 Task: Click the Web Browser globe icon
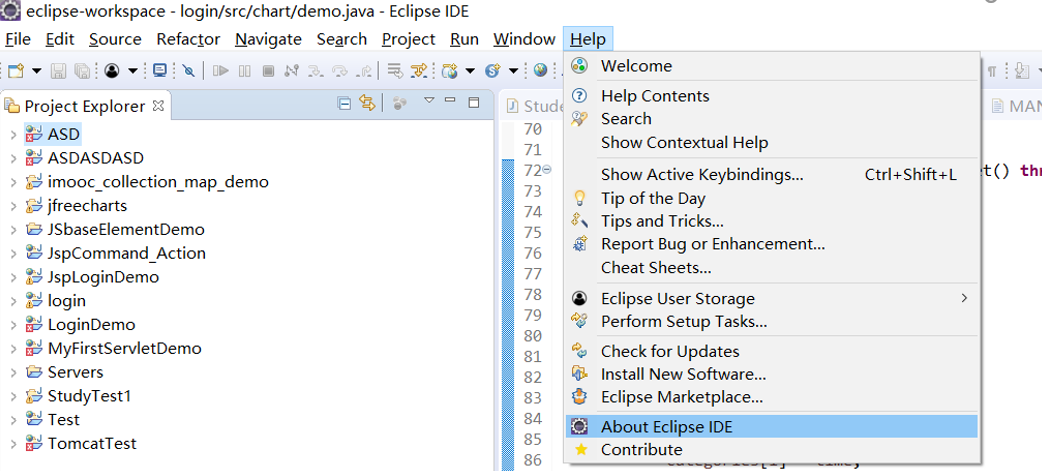[x=540, y=70]
